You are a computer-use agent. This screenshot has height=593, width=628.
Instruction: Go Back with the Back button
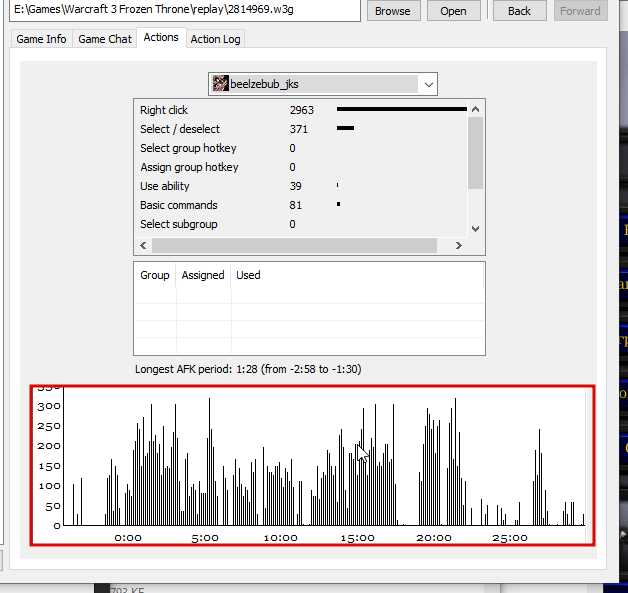click(519, 11)
